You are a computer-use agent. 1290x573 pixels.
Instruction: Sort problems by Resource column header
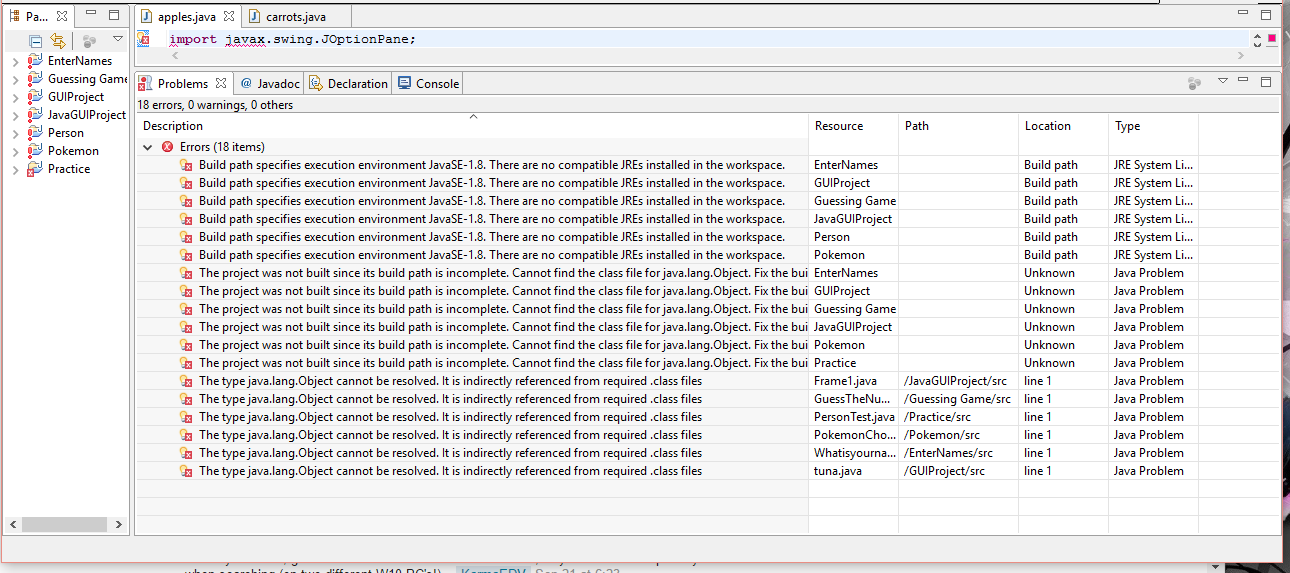coord(853,126)
